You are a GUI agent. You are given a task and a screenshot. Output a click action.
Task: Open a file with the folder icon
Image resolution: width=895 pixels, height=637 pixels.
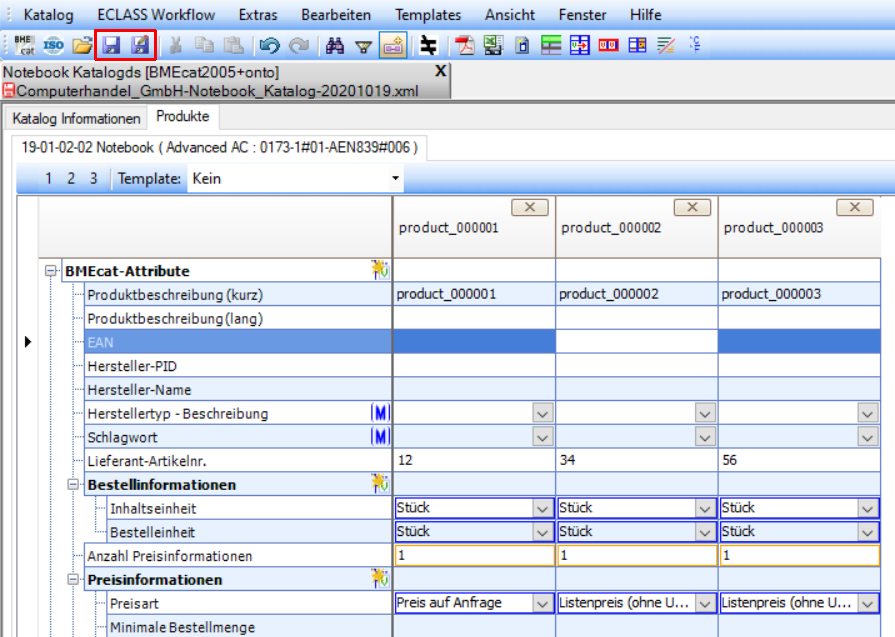click(82, 45)
